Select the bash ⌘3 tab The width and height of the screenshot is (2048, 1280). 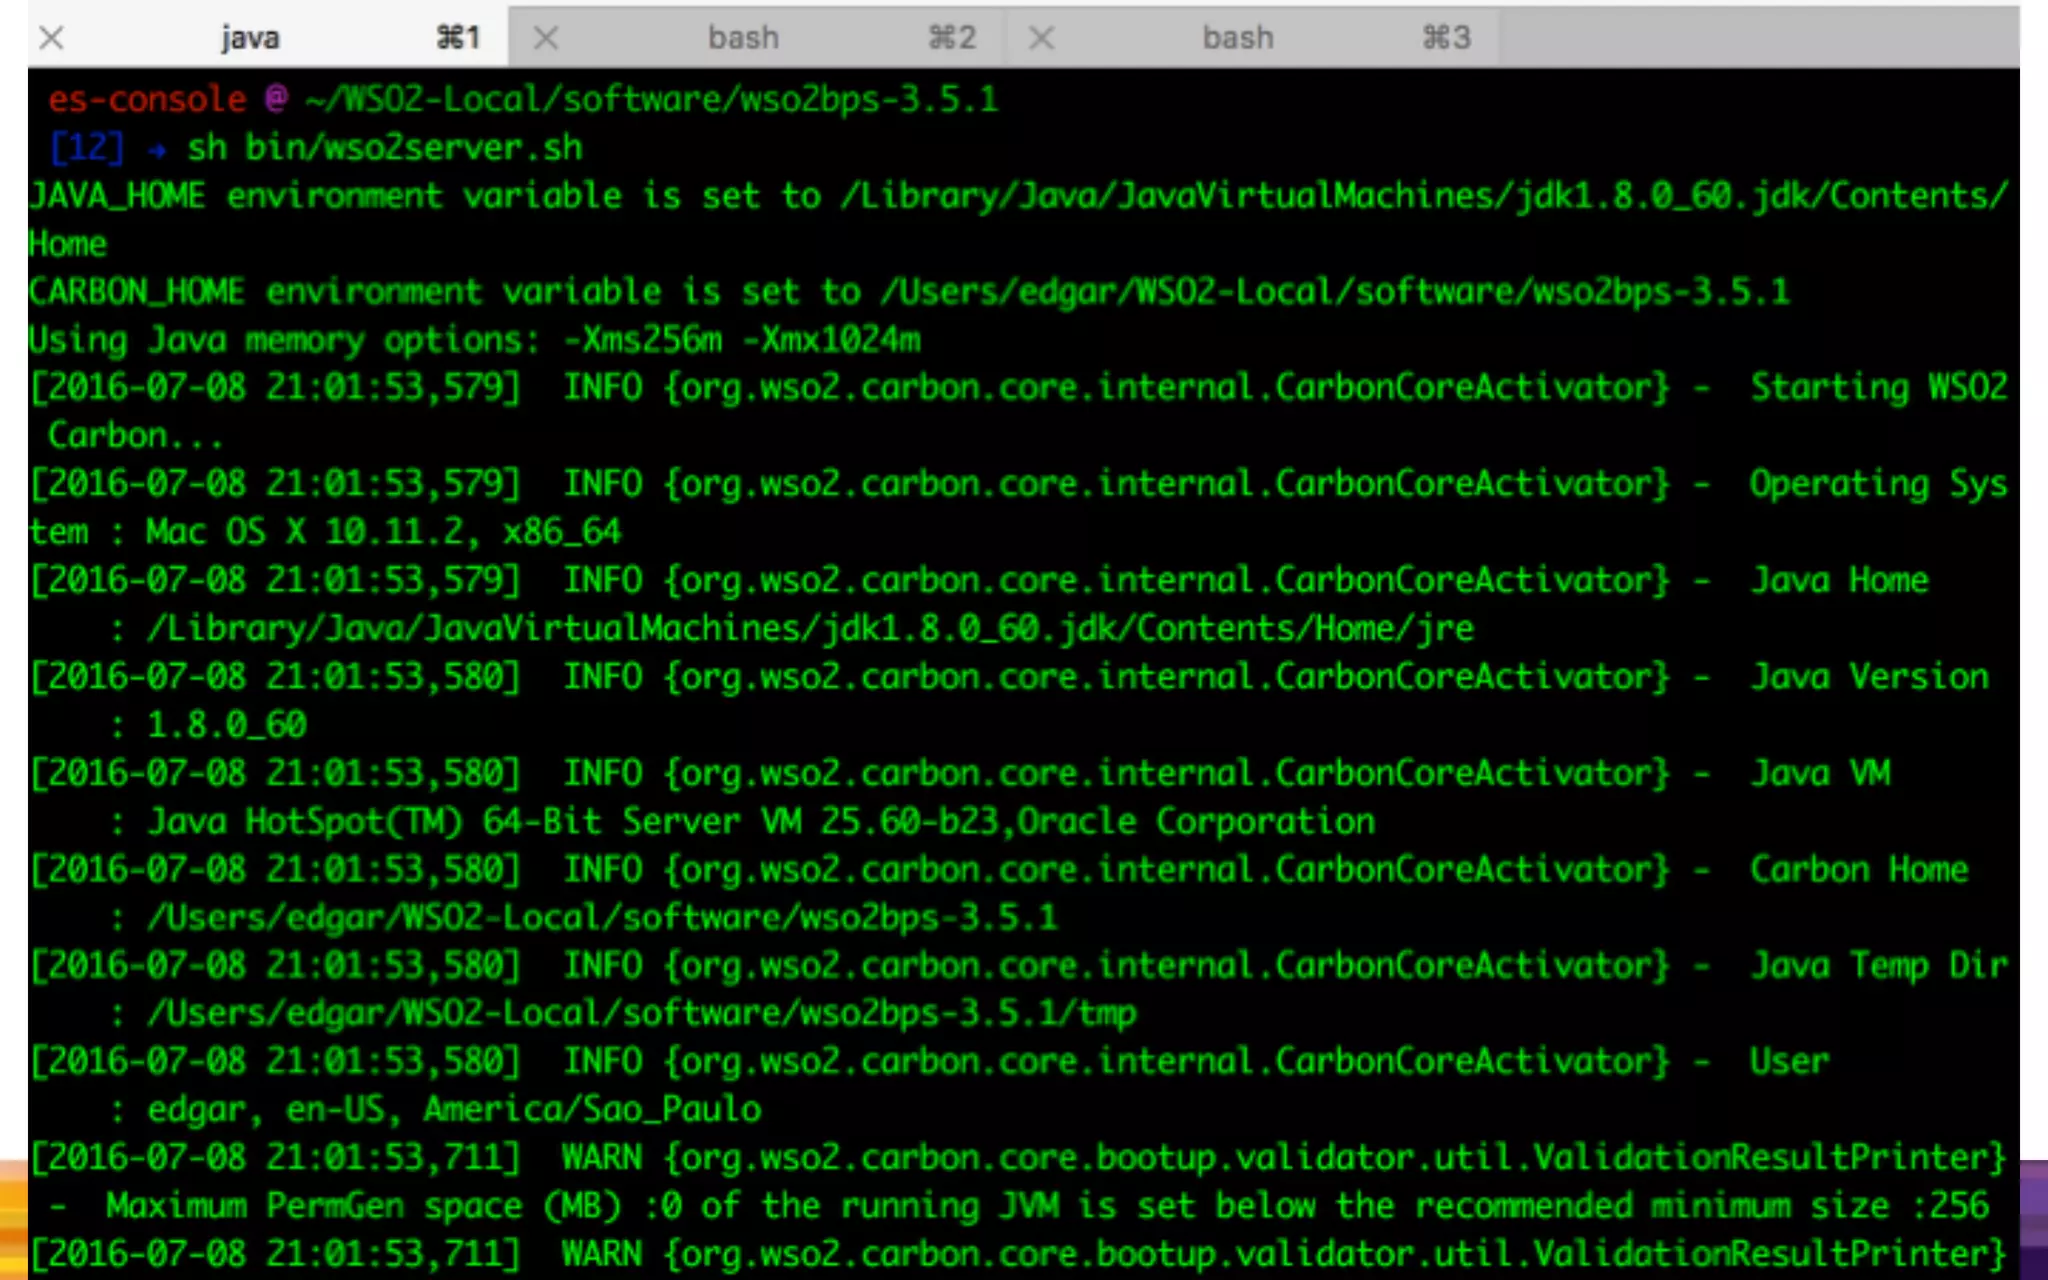(x=1238, y=38)
